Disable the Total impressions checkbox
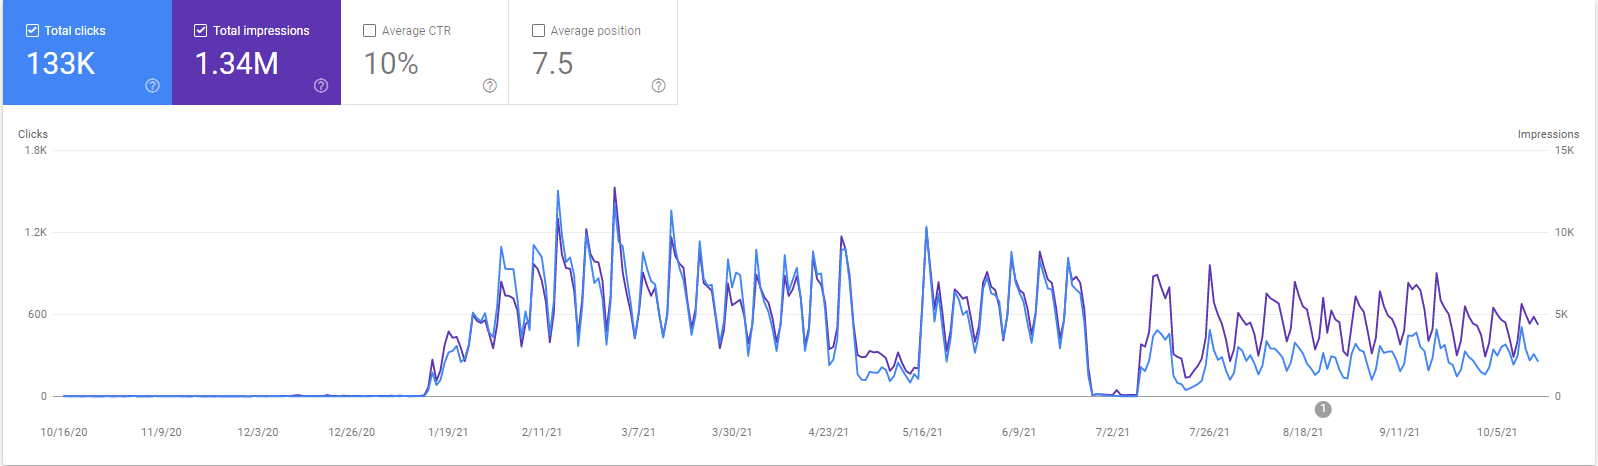1598x466 pixels. (x=201, y=31)
